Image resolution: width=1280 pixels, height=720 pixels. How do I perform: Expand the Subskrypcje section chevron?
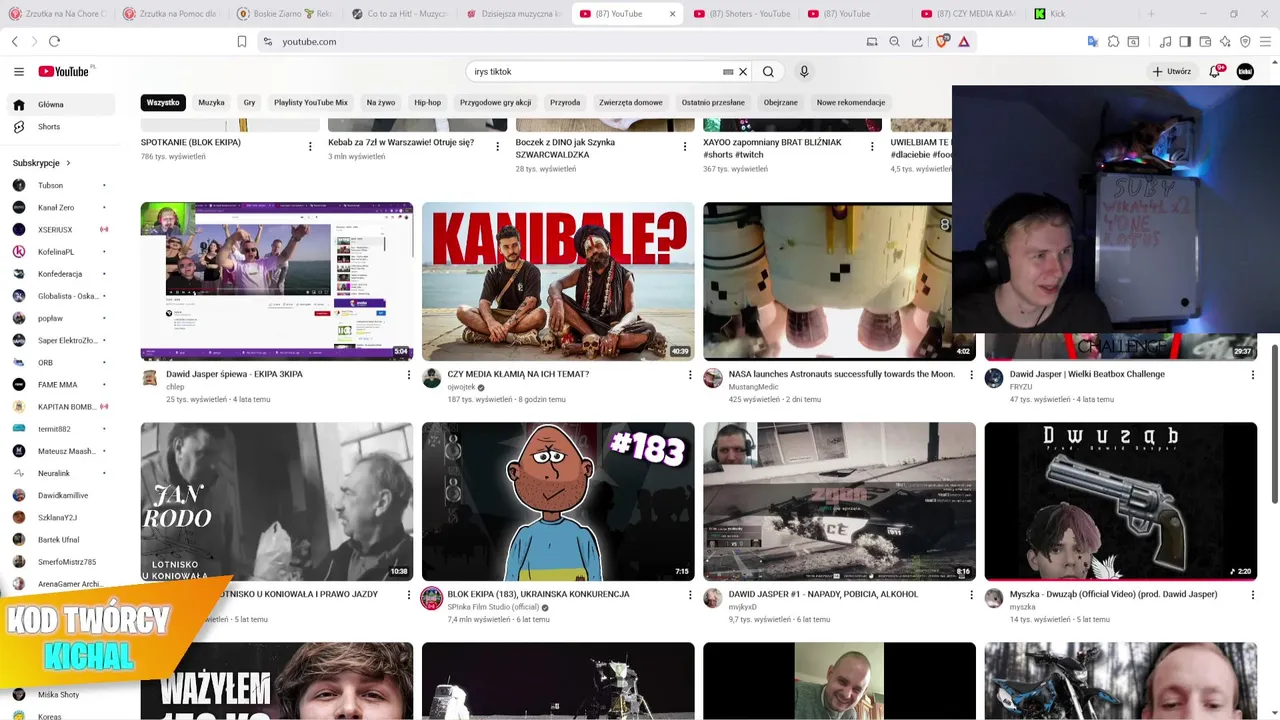(x=68, y=163)
